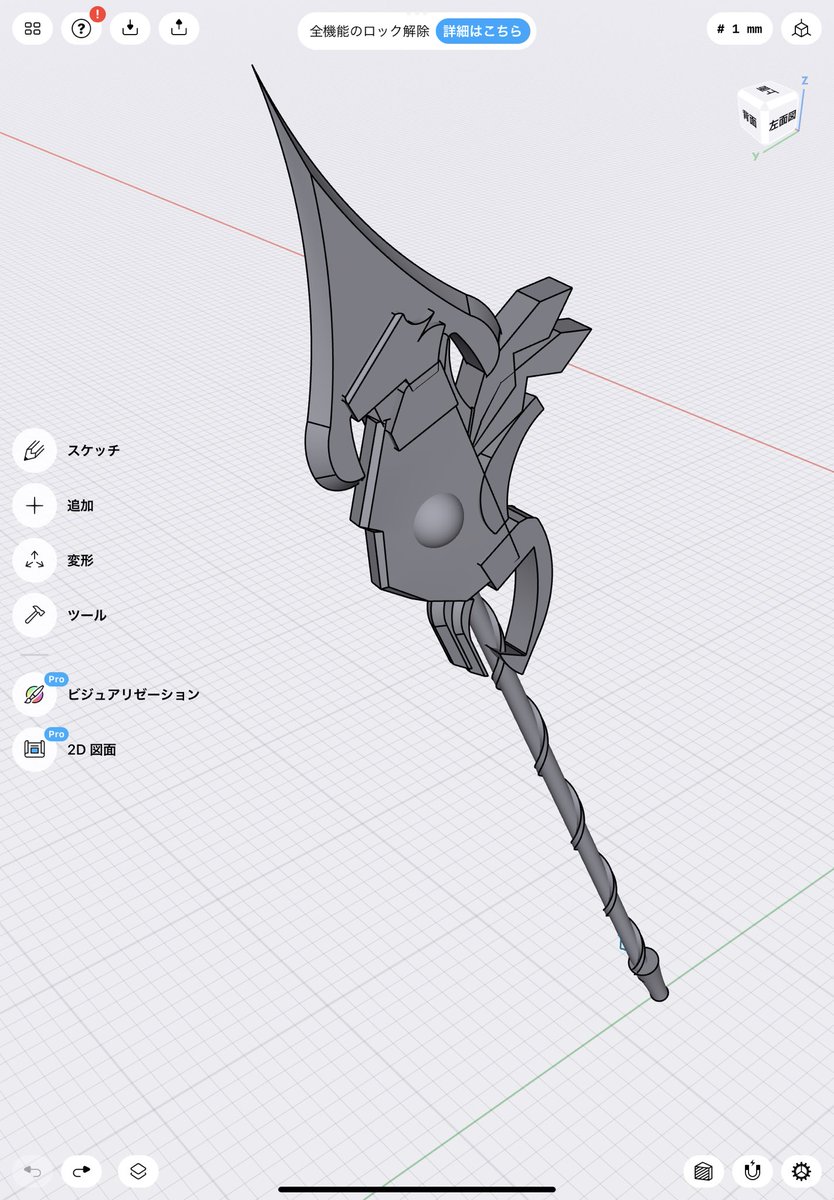Open the 1 mm grid units setting
This screenshot has width=834, height=1200.
(x=739, y=29)
